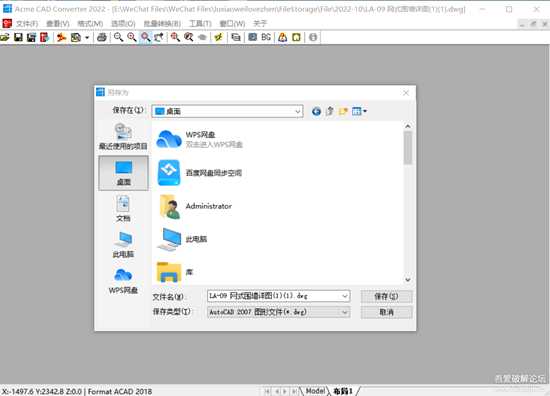This screenshot has height=396, width=550.
Task: Click the red magnifier icon after separator
Action: point(175,37)
